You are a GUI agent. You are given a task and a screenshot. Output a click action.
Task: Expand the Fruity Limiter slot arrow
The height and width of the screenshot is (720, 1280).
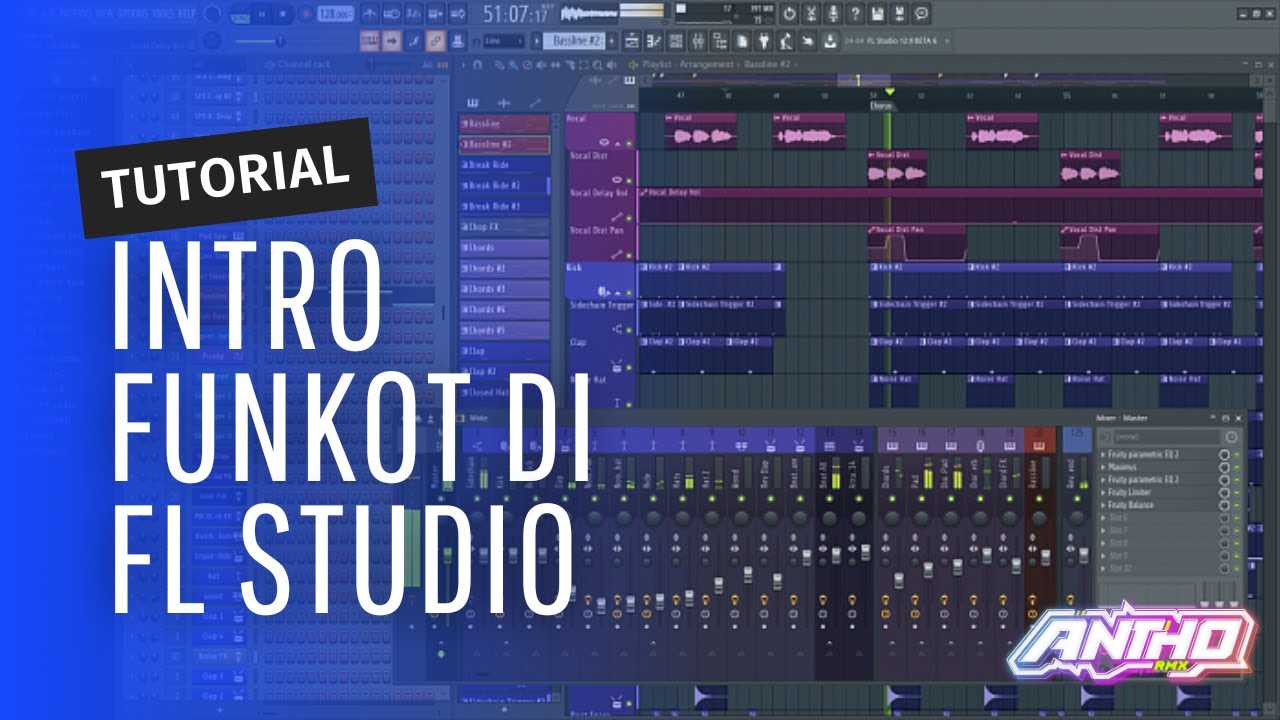click(1104, 492)
